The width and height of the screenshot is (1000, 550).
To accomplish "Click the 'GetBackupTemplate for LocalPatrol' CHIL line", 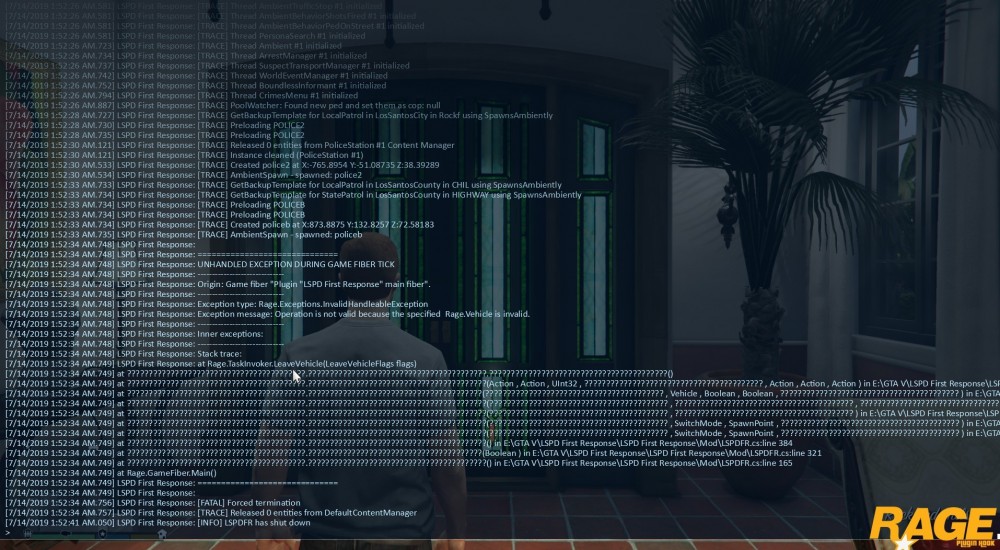I will [283, 184].
